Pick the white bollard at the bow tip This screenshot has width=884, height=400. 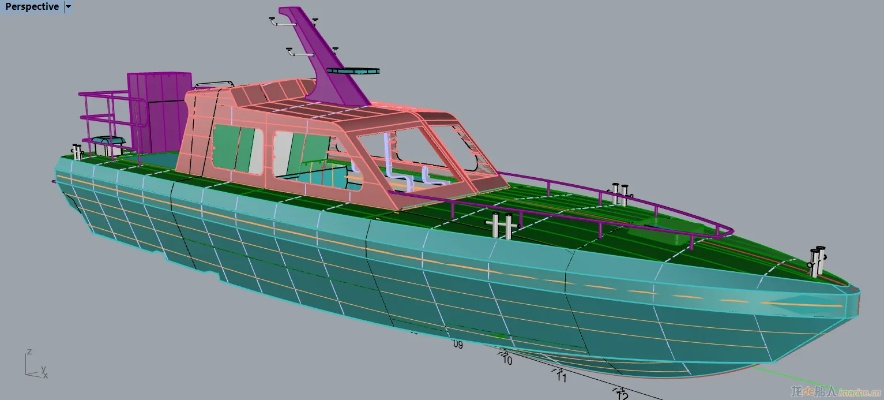[819, 260]
